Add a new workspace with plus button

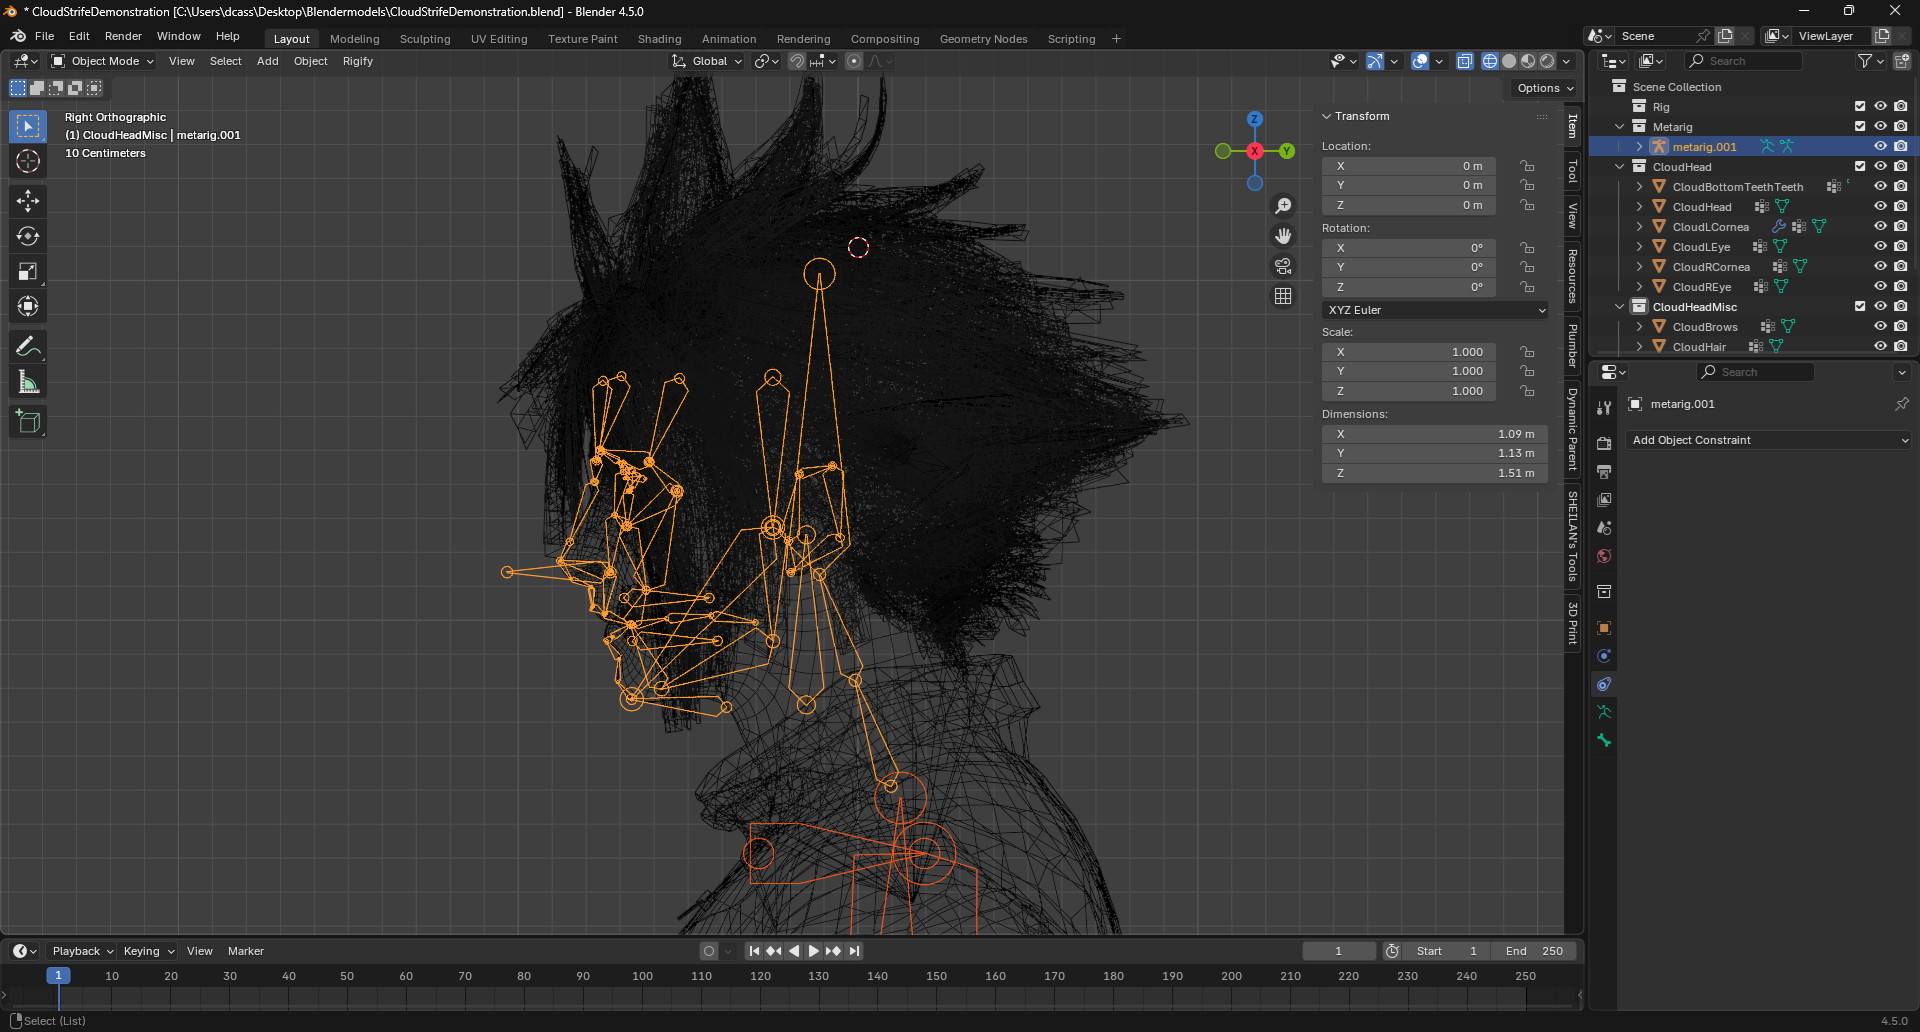(x=1116, y=39)
